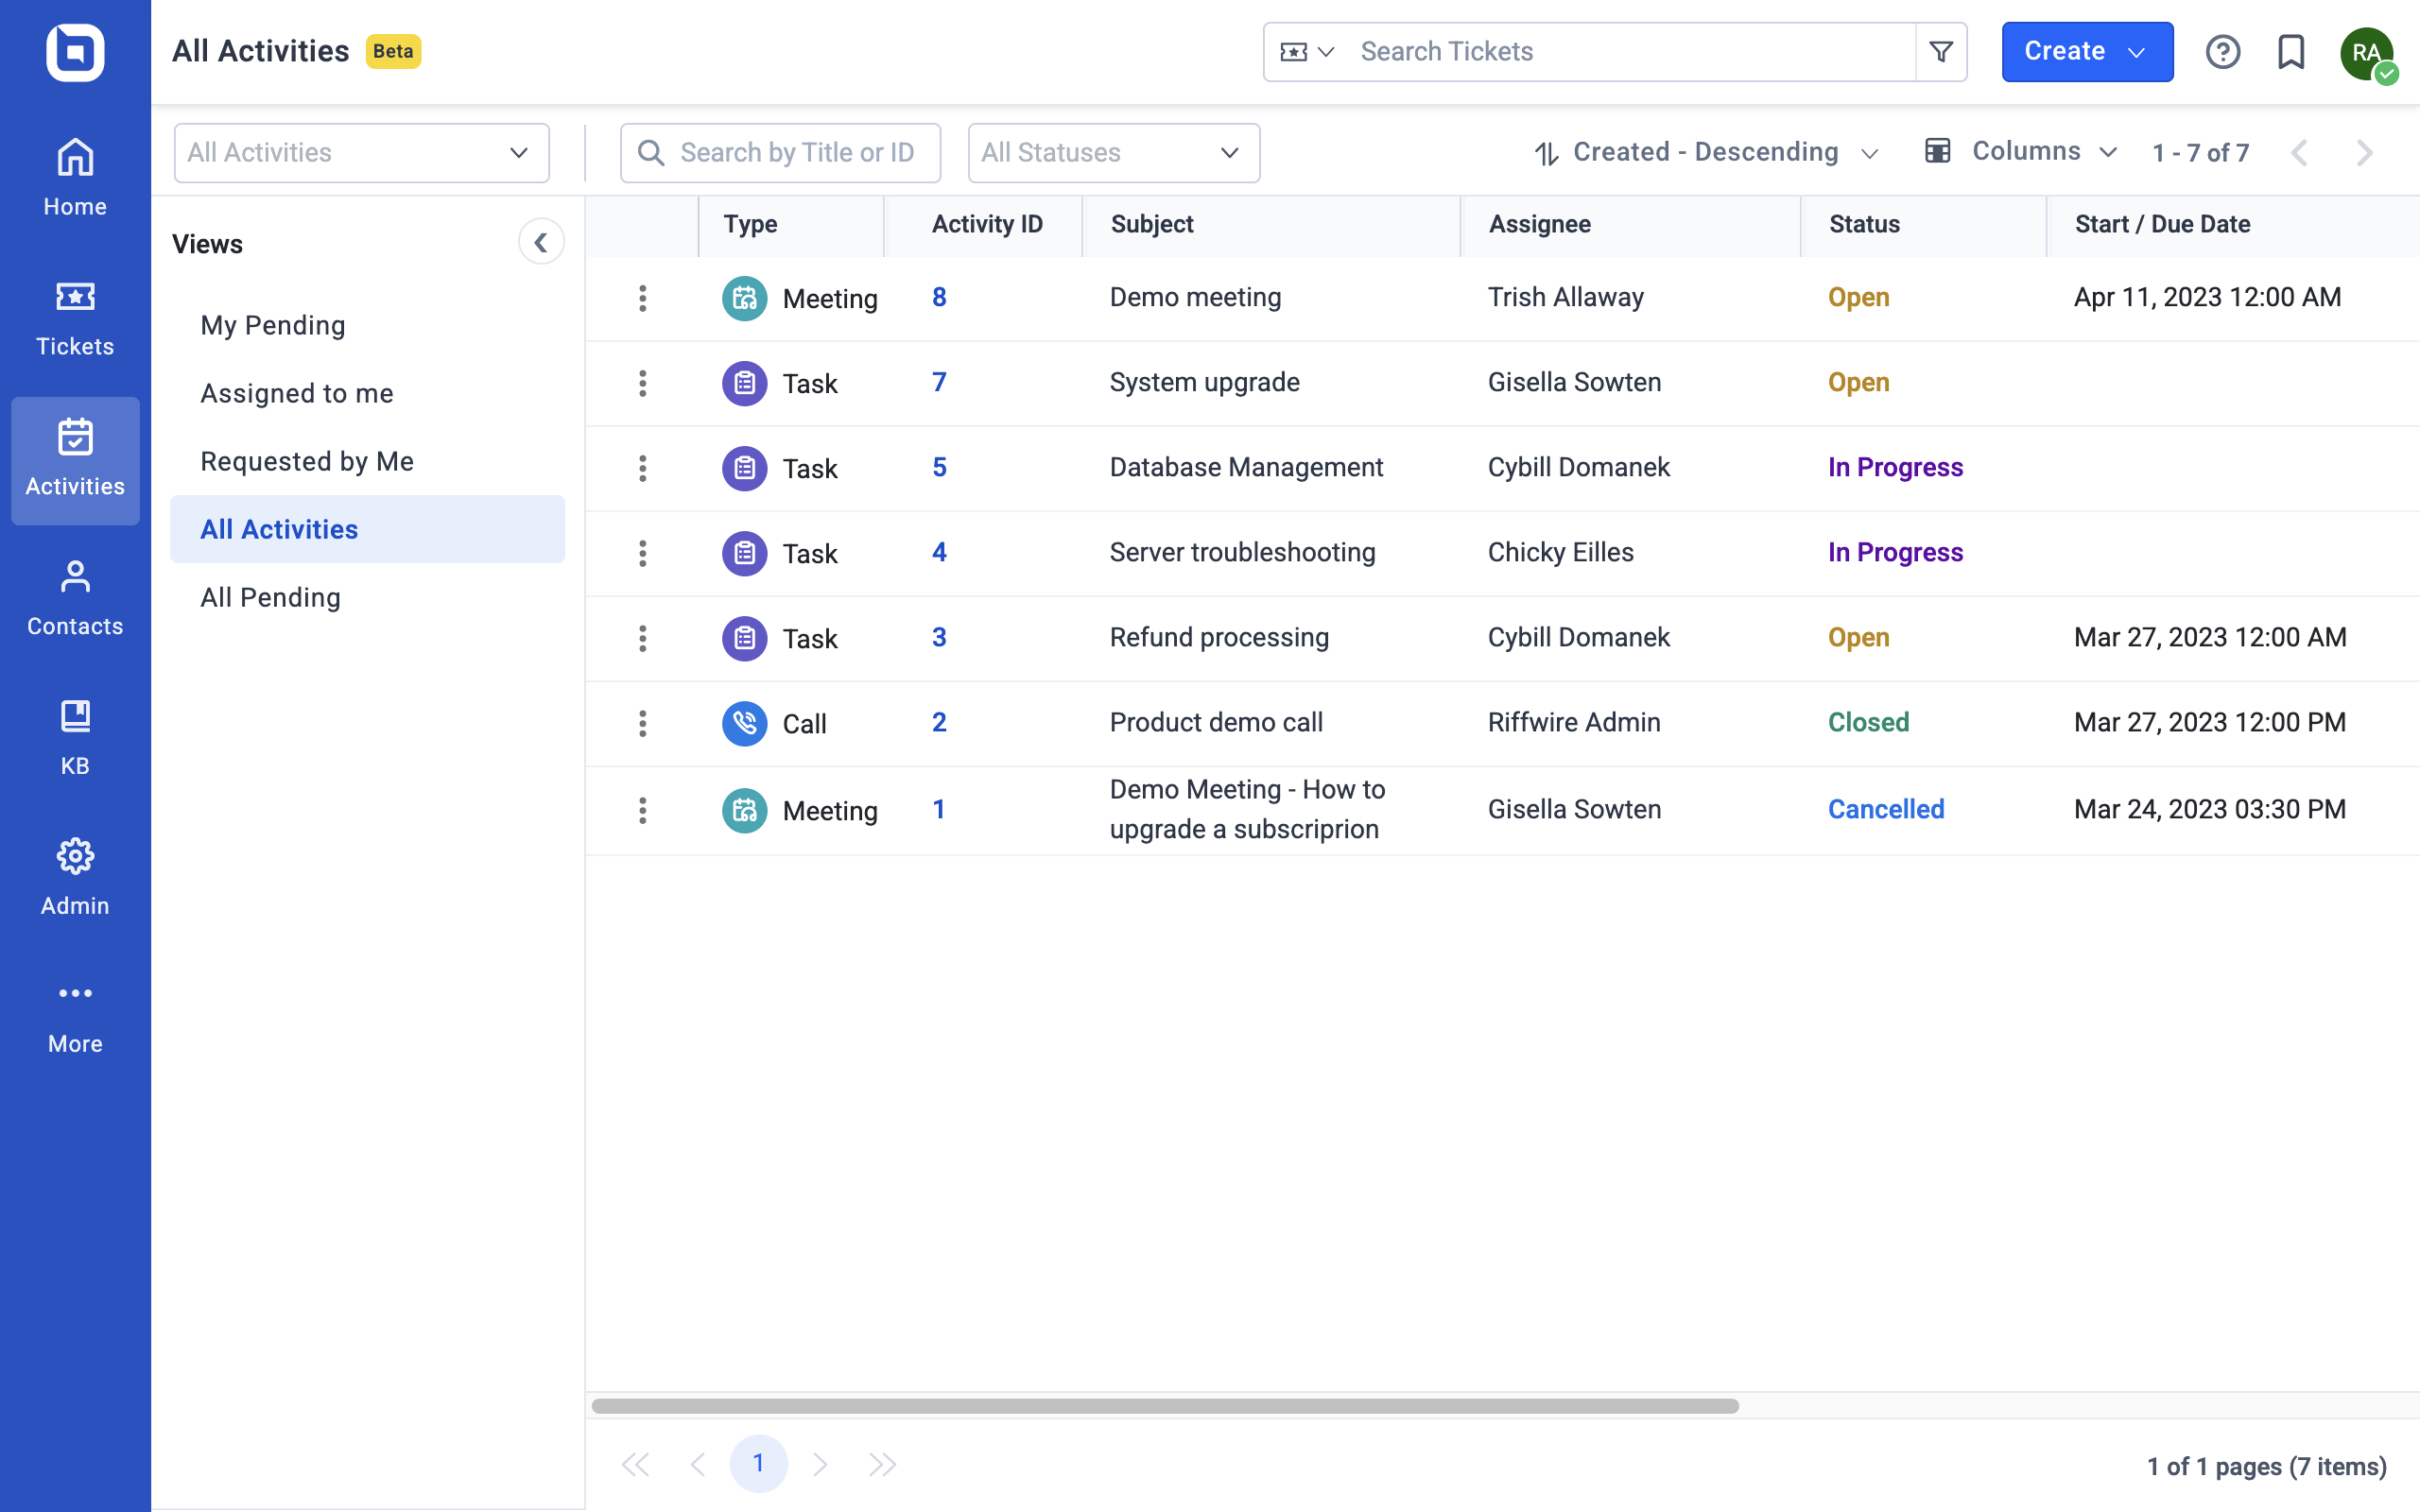
Task: Navigate to the KB section
Action: coord(75,735)
